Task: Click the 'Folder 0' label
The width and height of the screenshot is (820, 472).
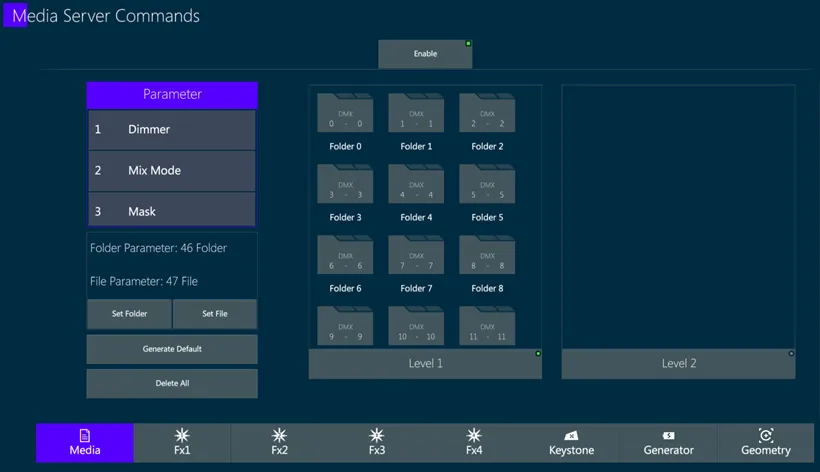Action: point(345,146)
